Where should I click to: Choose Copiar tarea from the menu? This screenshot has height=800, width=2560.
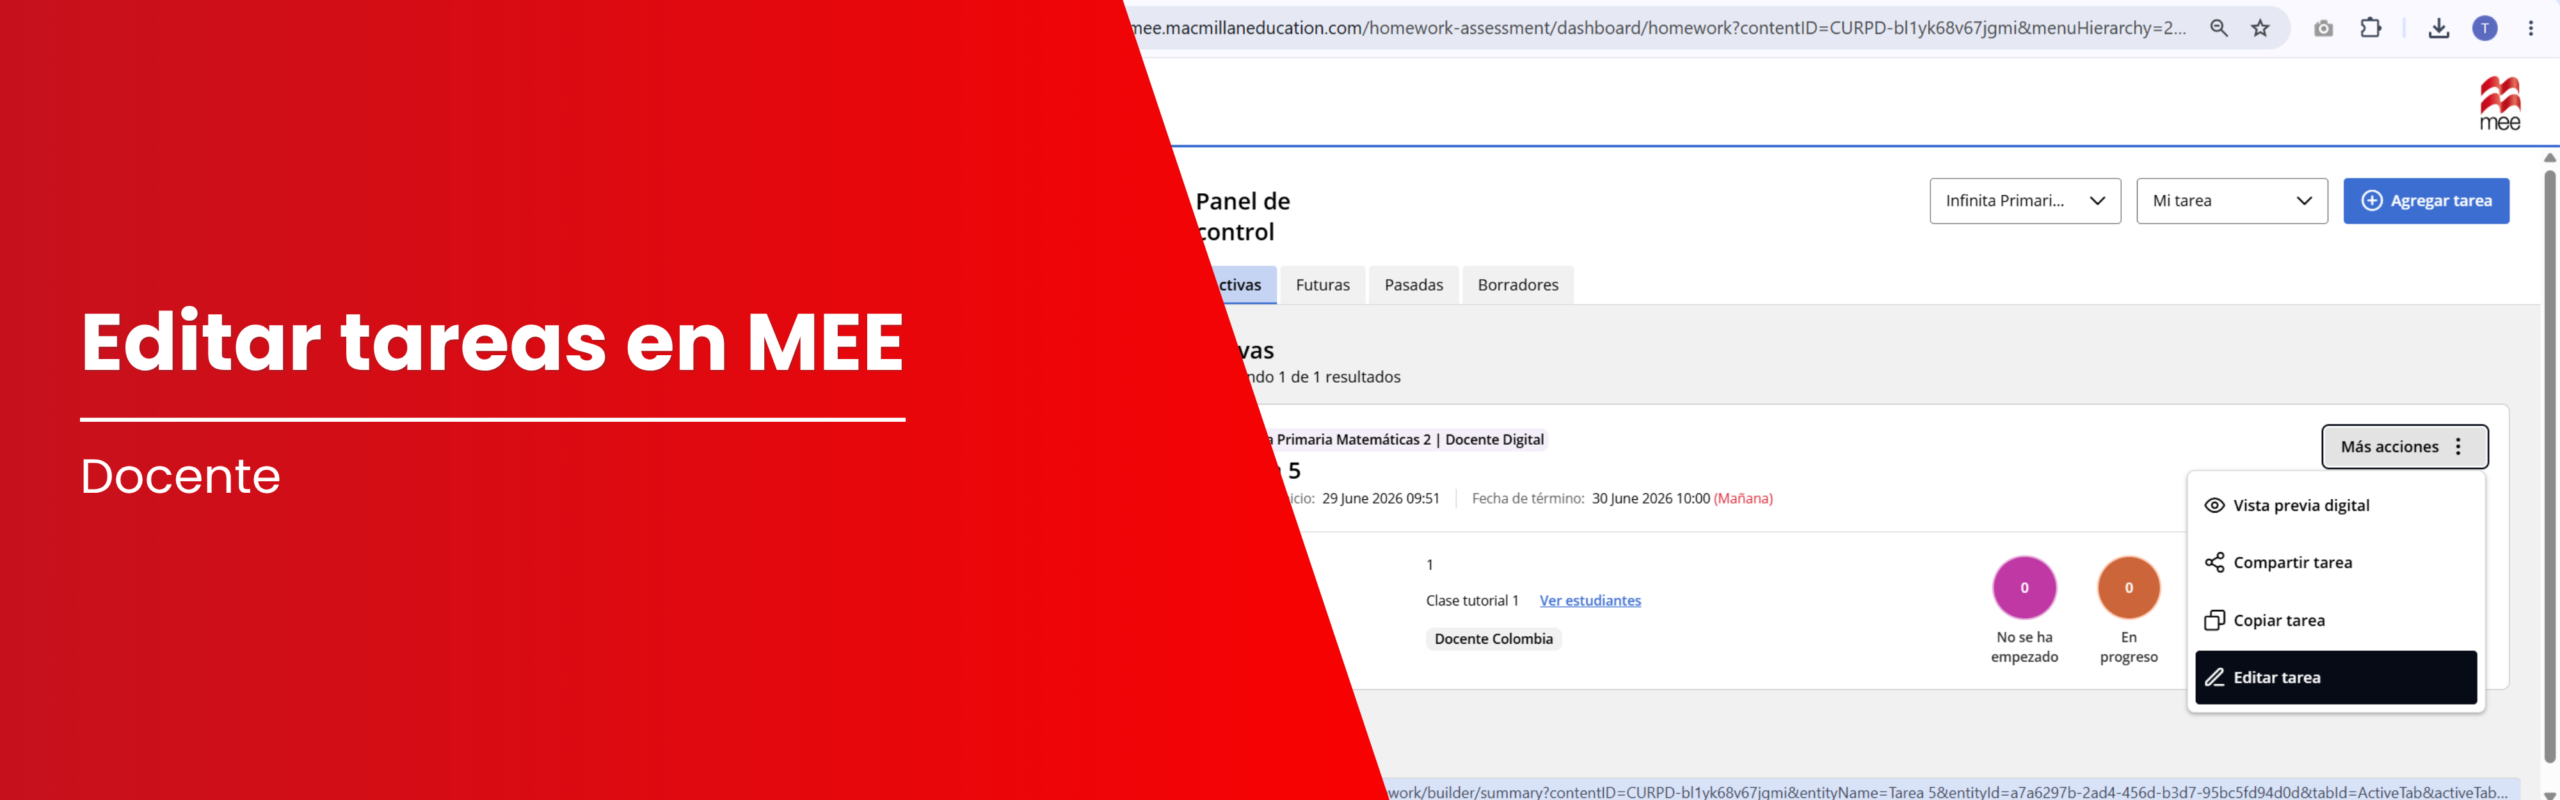[x=2336, y=621]
